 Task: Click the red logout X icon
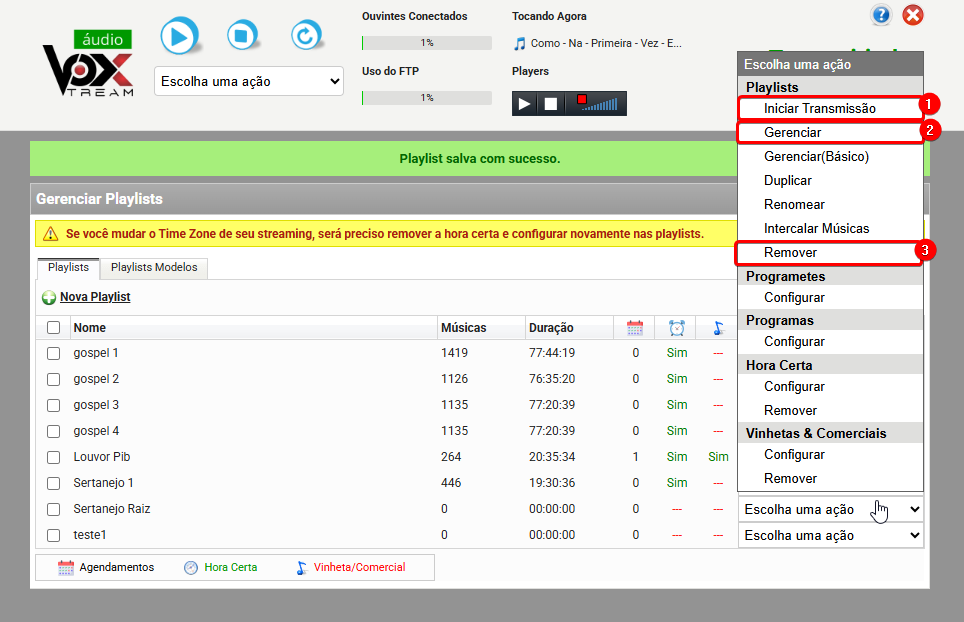click(x=912, y=15)
